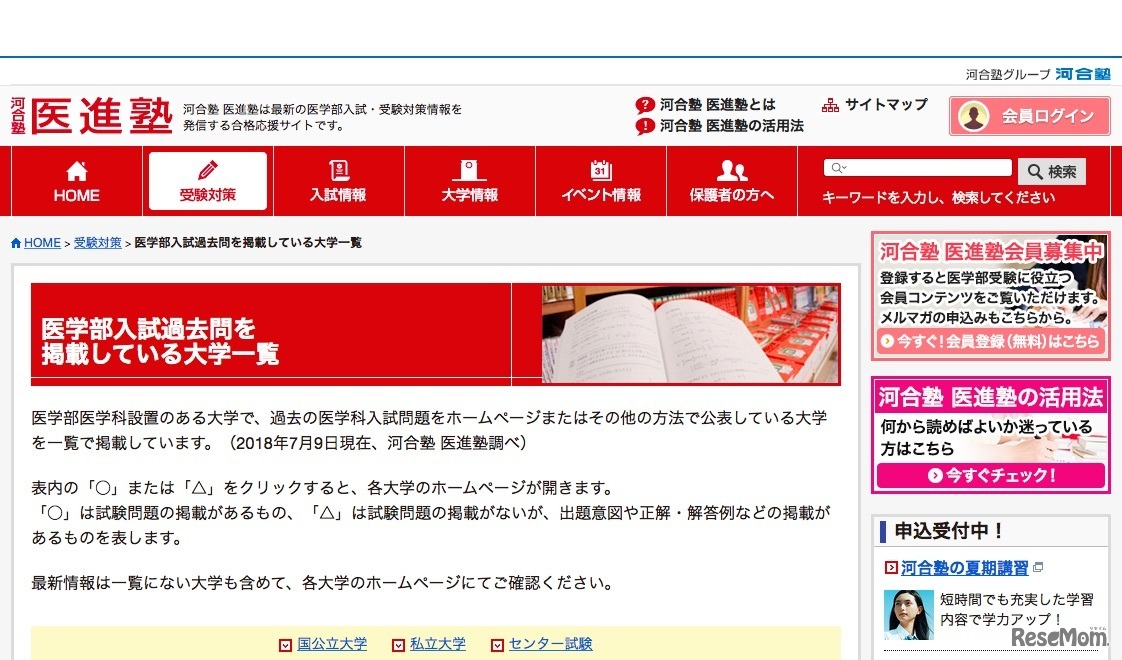Click the arrow icon before 河合塾の夏期講習
This screenshot has height=660, width=1122.
pyautogui.click(x=891, y=568)
